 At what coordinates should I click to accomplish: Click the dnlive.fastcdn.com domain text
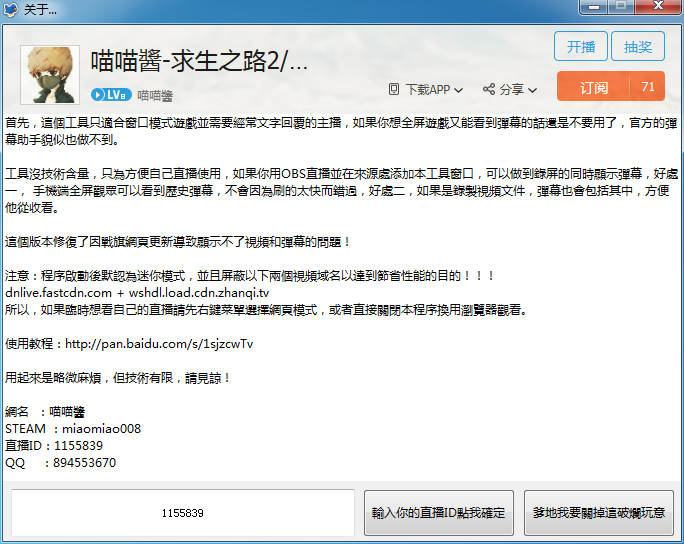[x=58, y=292]
